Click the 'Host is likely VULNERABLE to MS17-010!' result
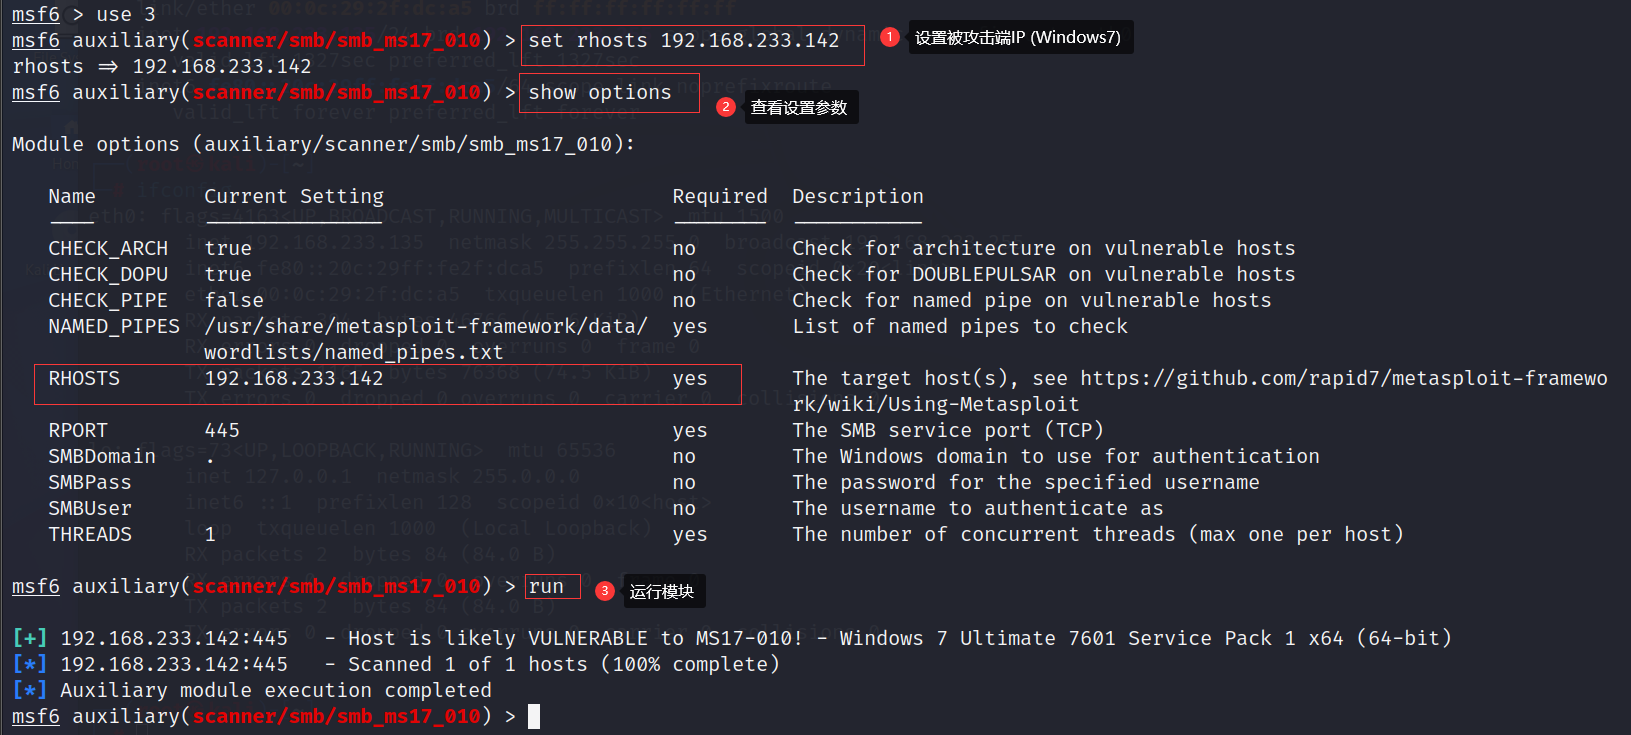 (575, 639)
